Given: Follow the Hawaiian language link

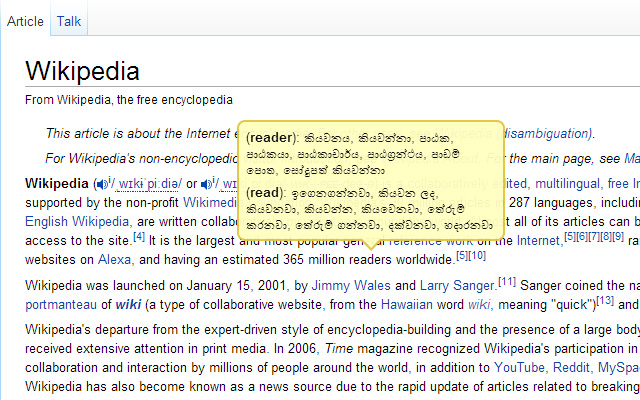Looking at the screenshot, I should coord(407,304).
